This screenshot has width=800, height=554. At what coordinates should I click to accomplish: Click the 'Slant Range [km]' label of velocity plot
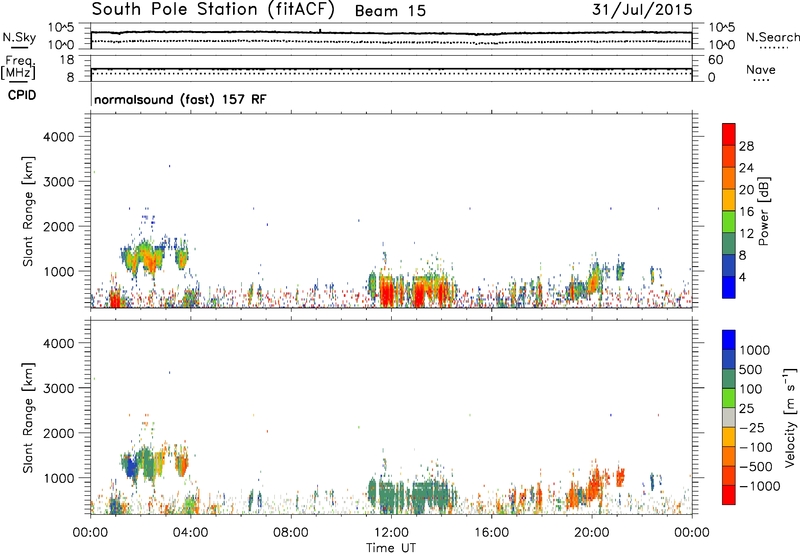coord(28,418)
